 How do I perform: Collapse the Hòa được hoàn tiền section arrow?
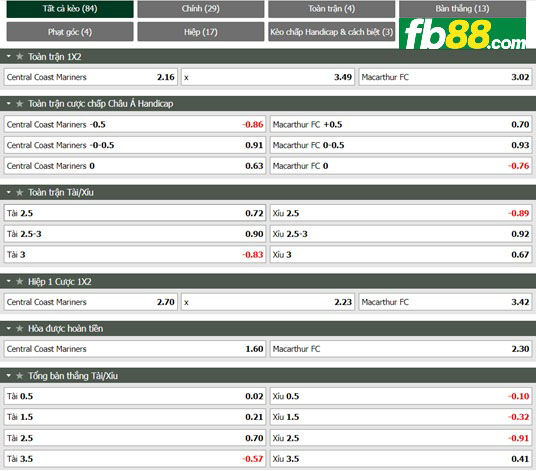9,328
